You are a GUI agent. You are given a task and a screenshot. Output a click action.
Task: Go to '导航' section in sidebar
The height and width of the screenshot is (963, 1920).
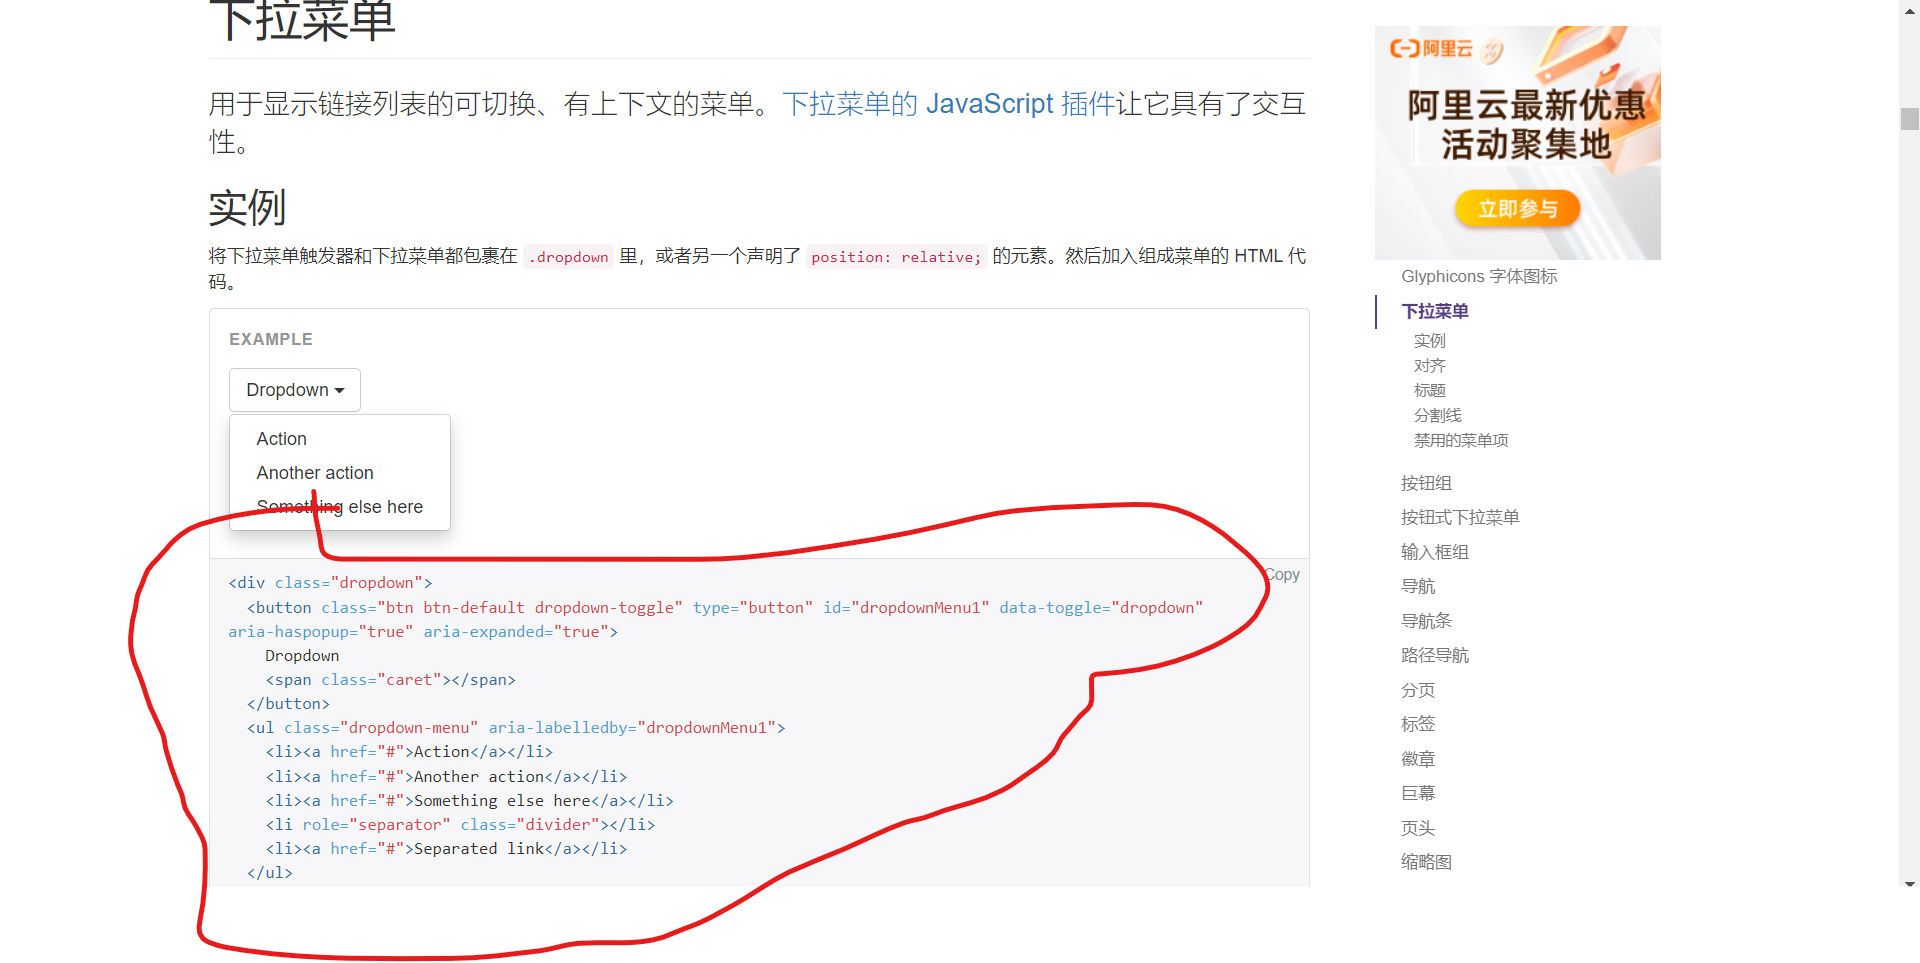(x=1418, y=587)
